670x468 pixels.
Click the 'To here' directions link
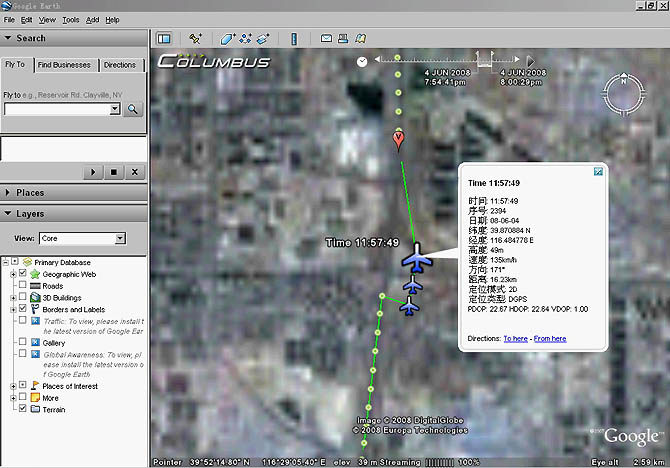click(515, 338)
